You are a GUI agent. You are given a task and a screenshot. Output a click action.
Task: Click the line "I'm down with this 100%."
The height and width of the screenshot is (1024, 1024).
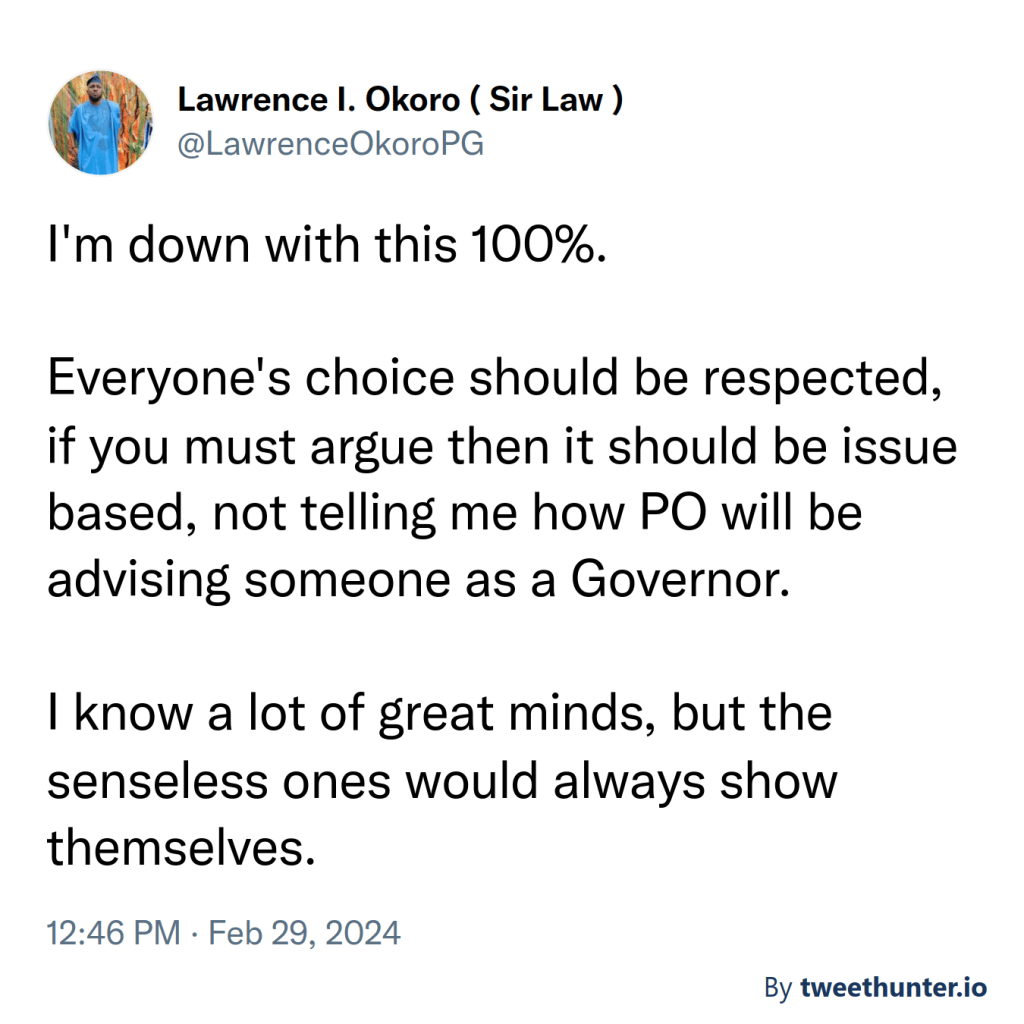[327, 244]
